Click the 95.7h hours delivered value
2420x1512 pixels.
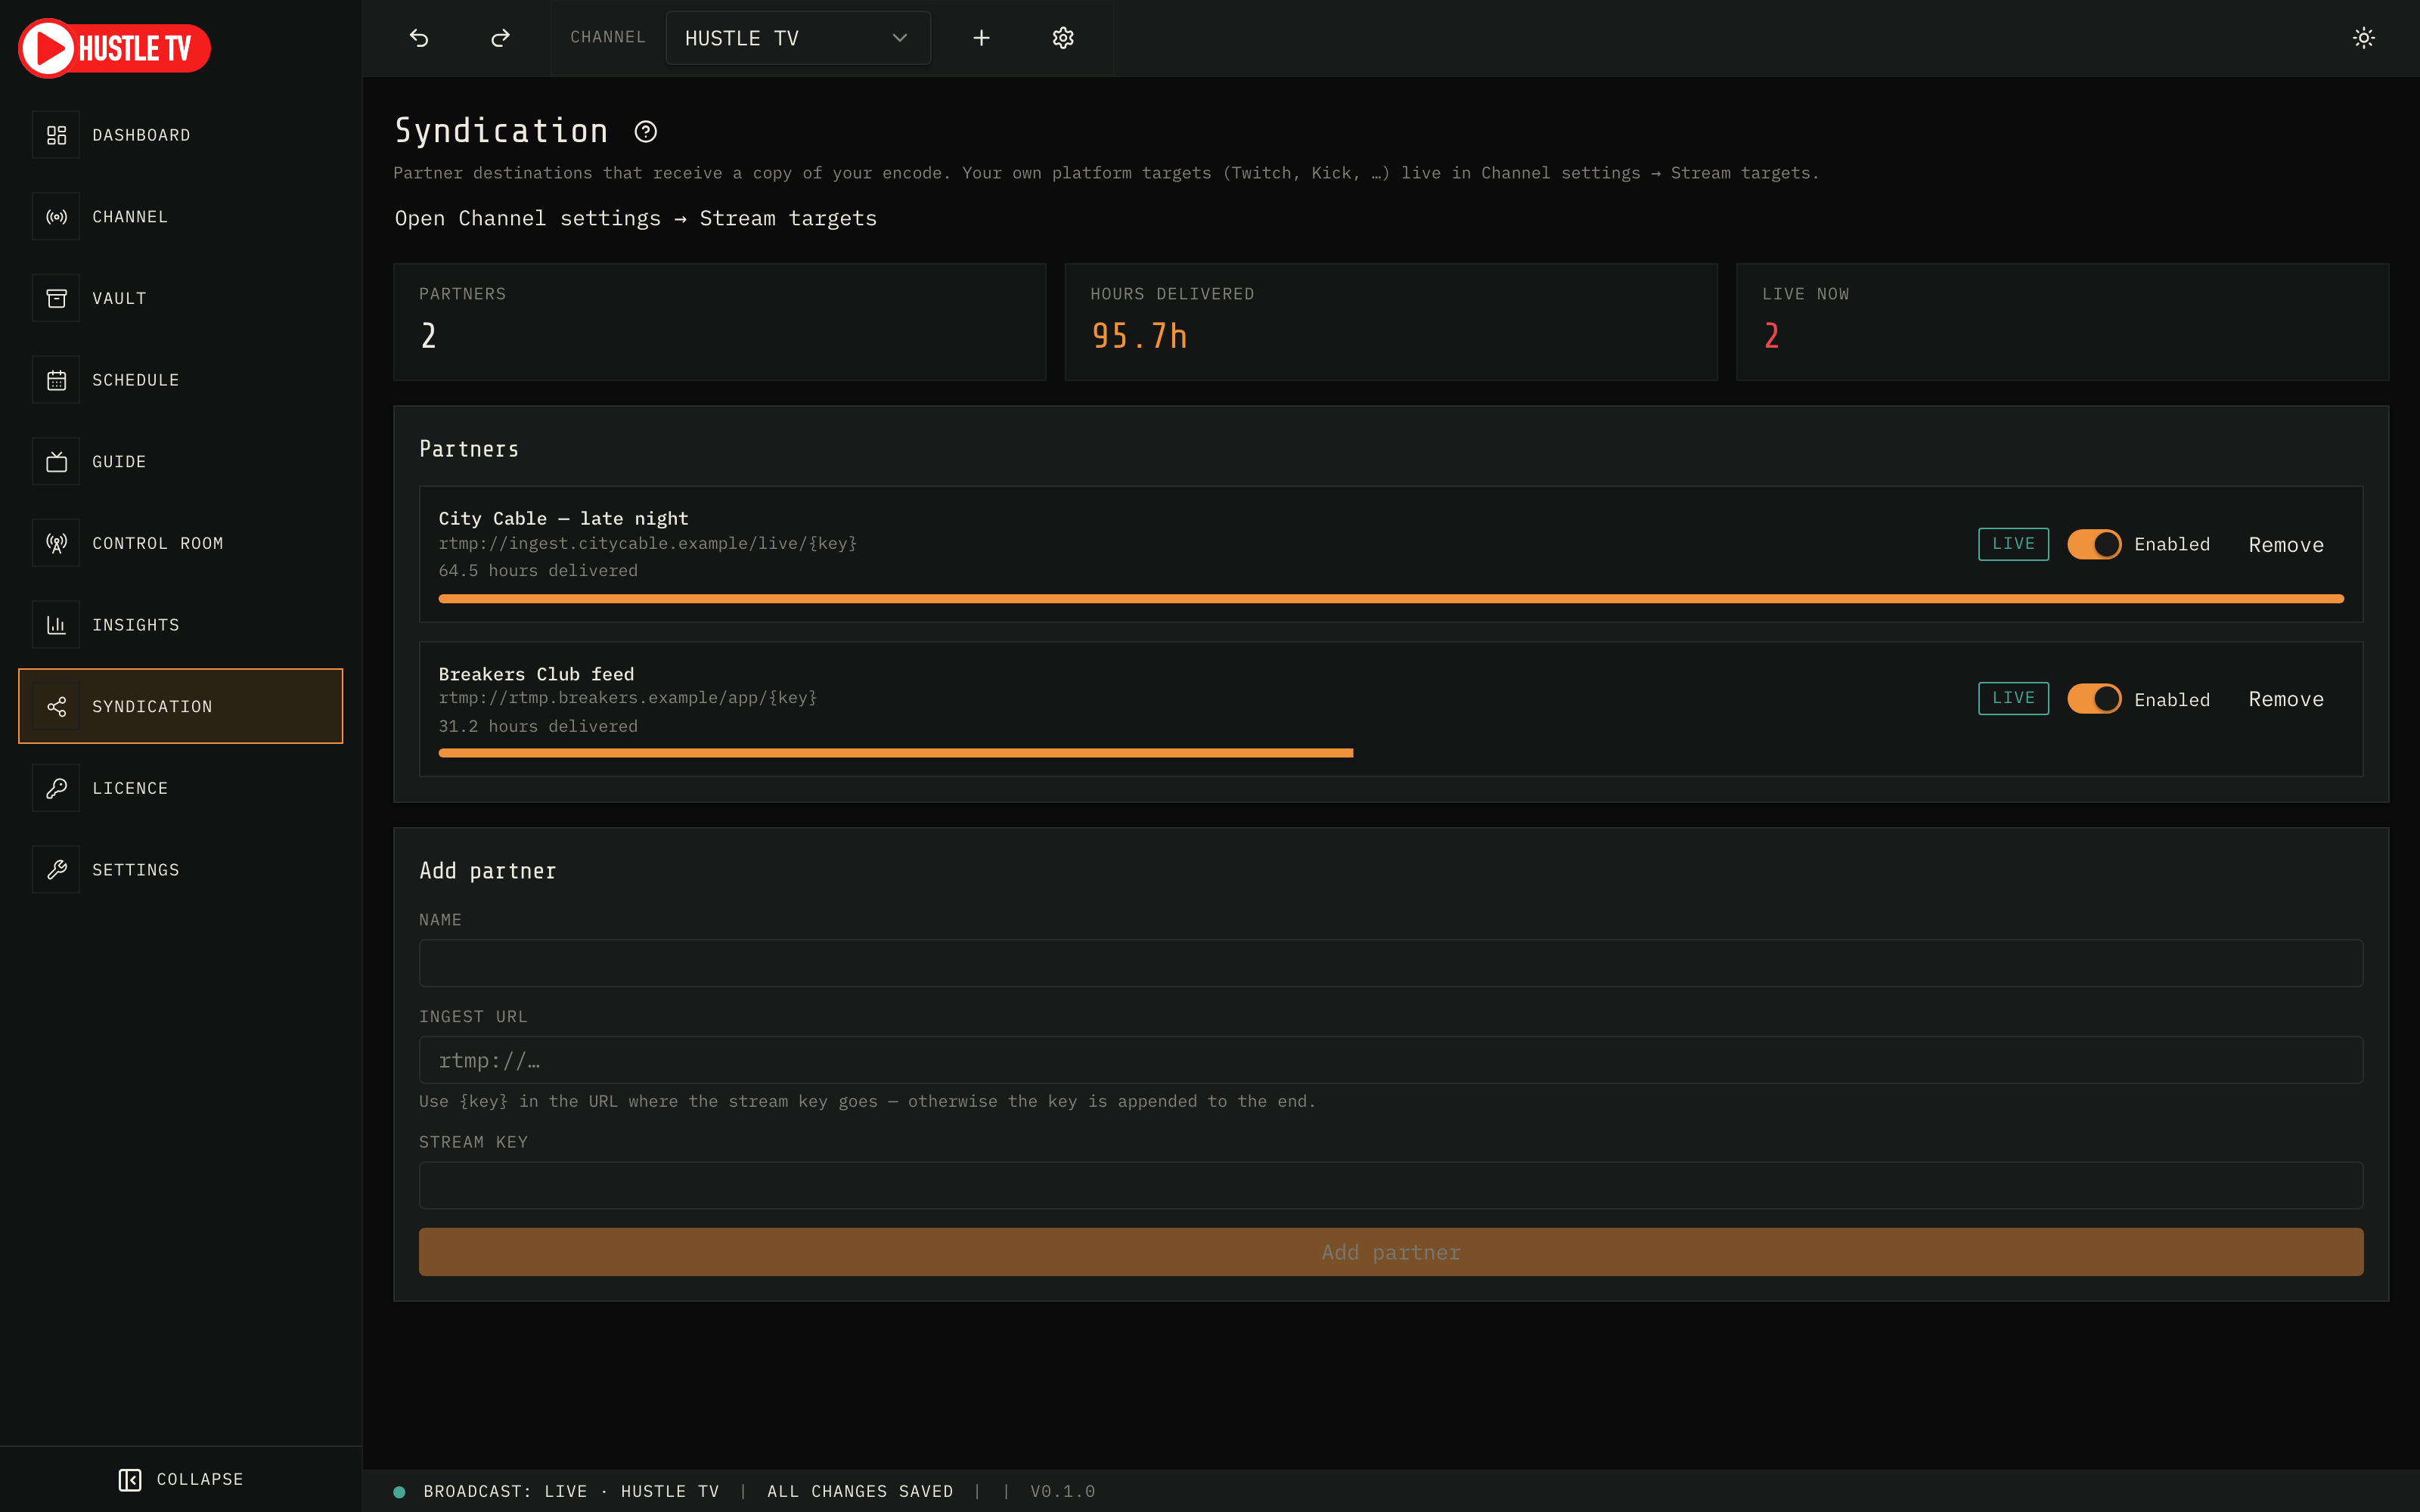coord(1139,336)
